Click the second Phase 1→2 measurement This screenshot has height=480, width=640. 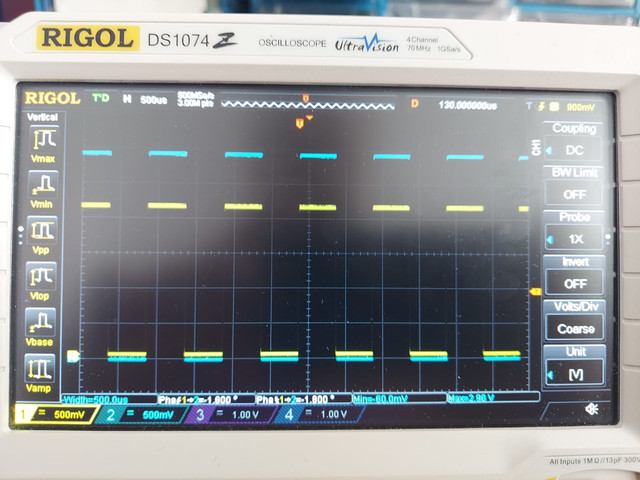click(304, 399)
